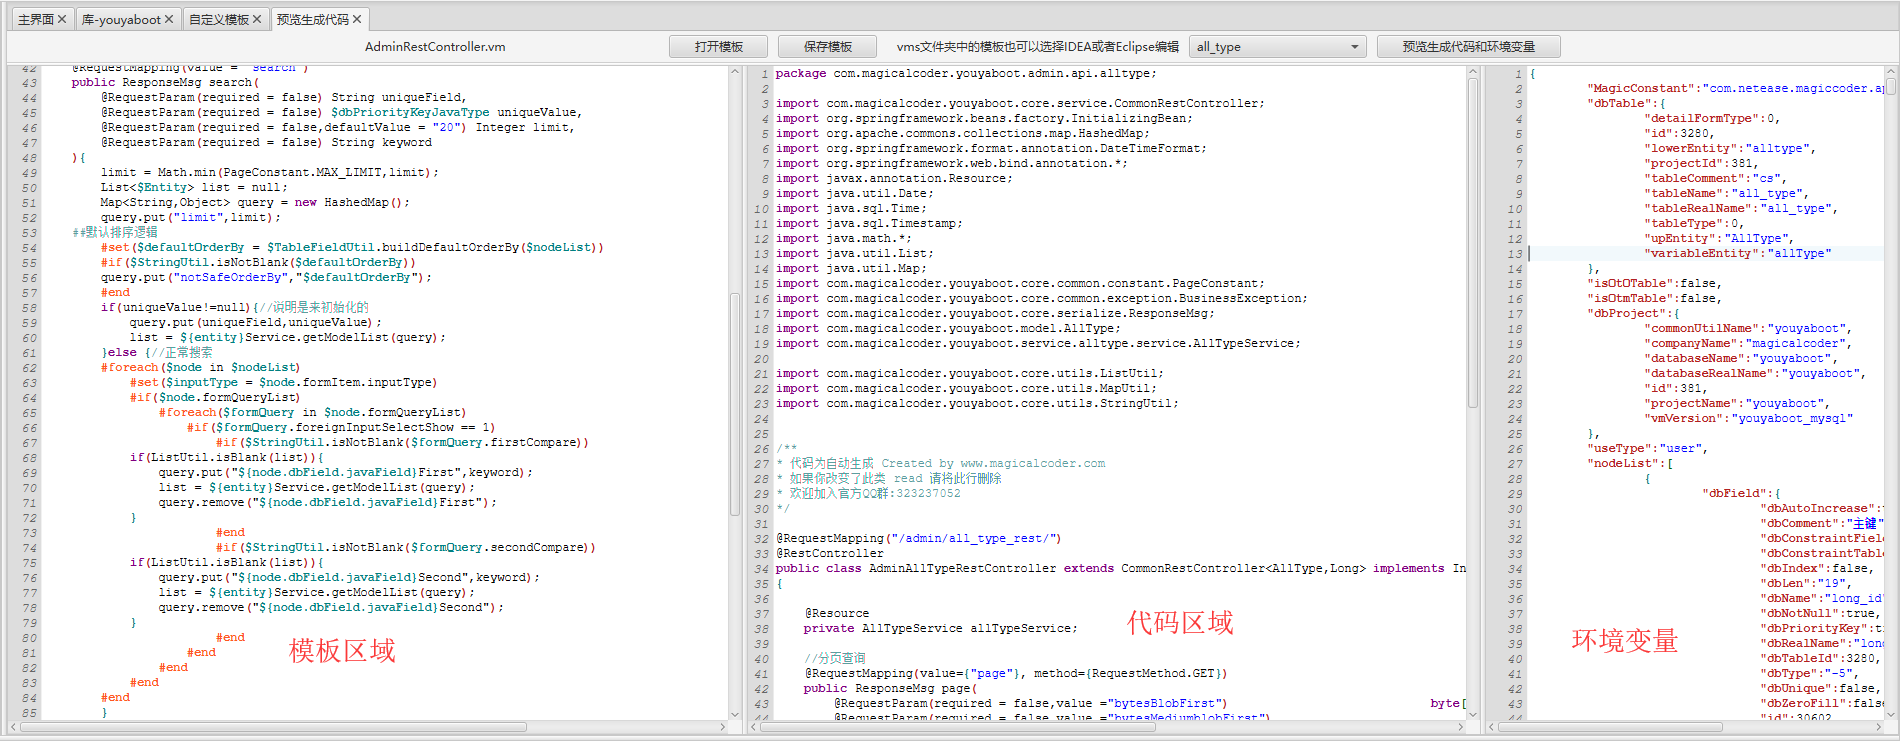Click the '"dbTable":{' entry
Screen dimensions: 1900x741
pyautogui.click(x=1626, y=103)
